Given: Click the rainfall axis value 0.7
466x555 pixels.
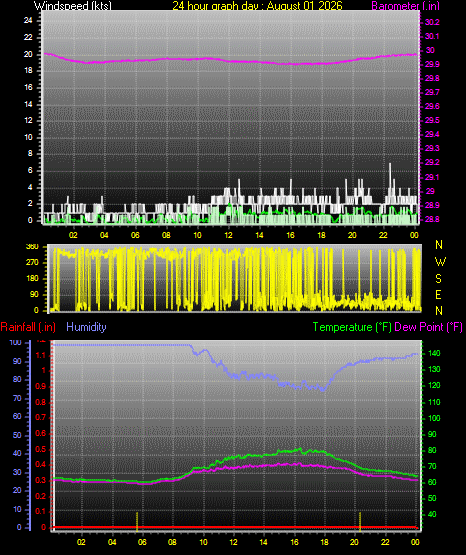Looking at the screenshot, I should (x=41, y=418).
